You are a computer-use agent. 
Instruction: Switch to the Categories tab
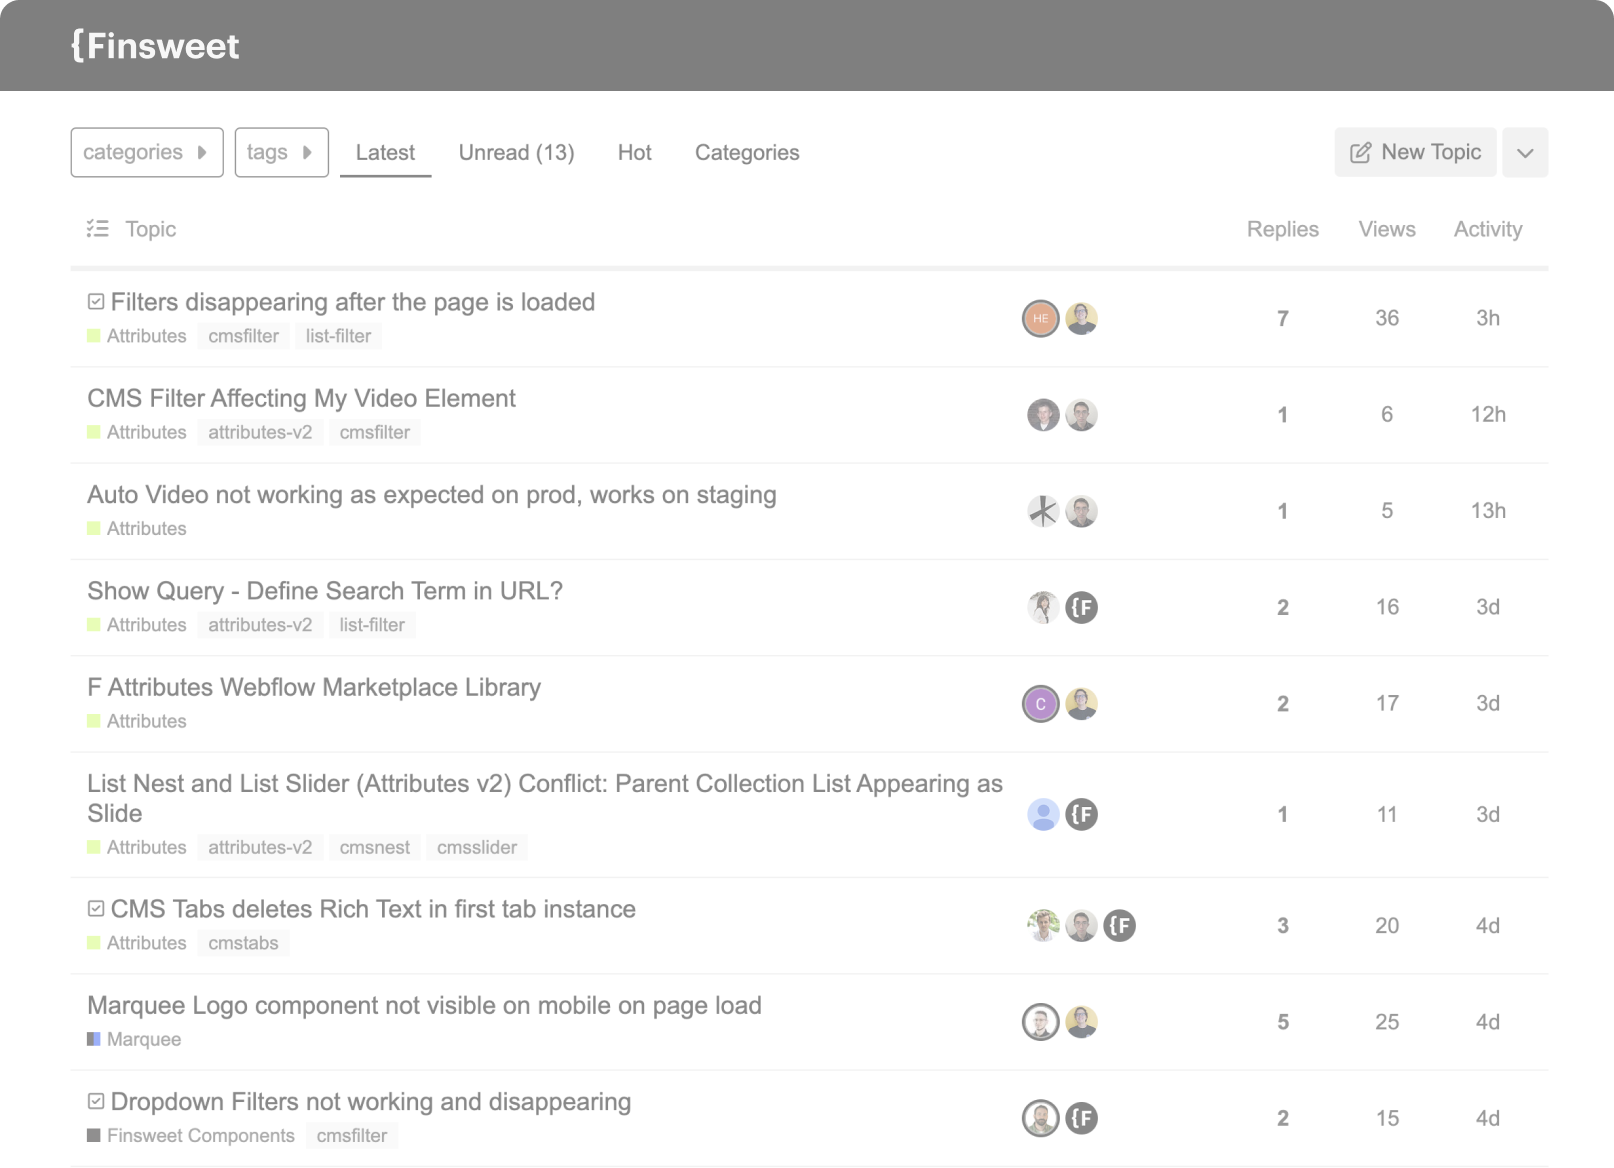click(747, 152)
